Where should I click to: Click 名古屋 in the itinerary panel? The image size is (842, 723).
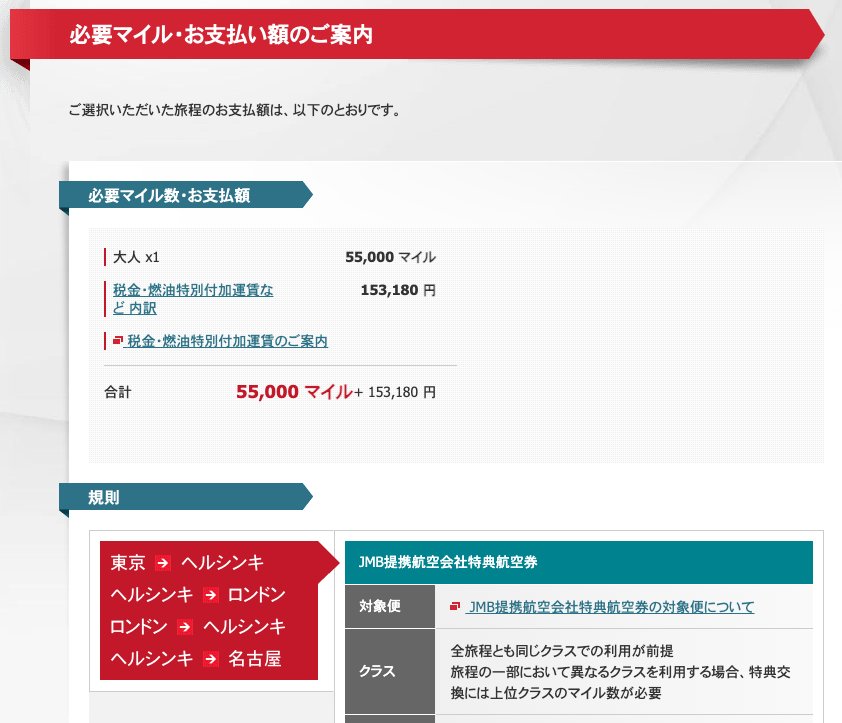255,659
